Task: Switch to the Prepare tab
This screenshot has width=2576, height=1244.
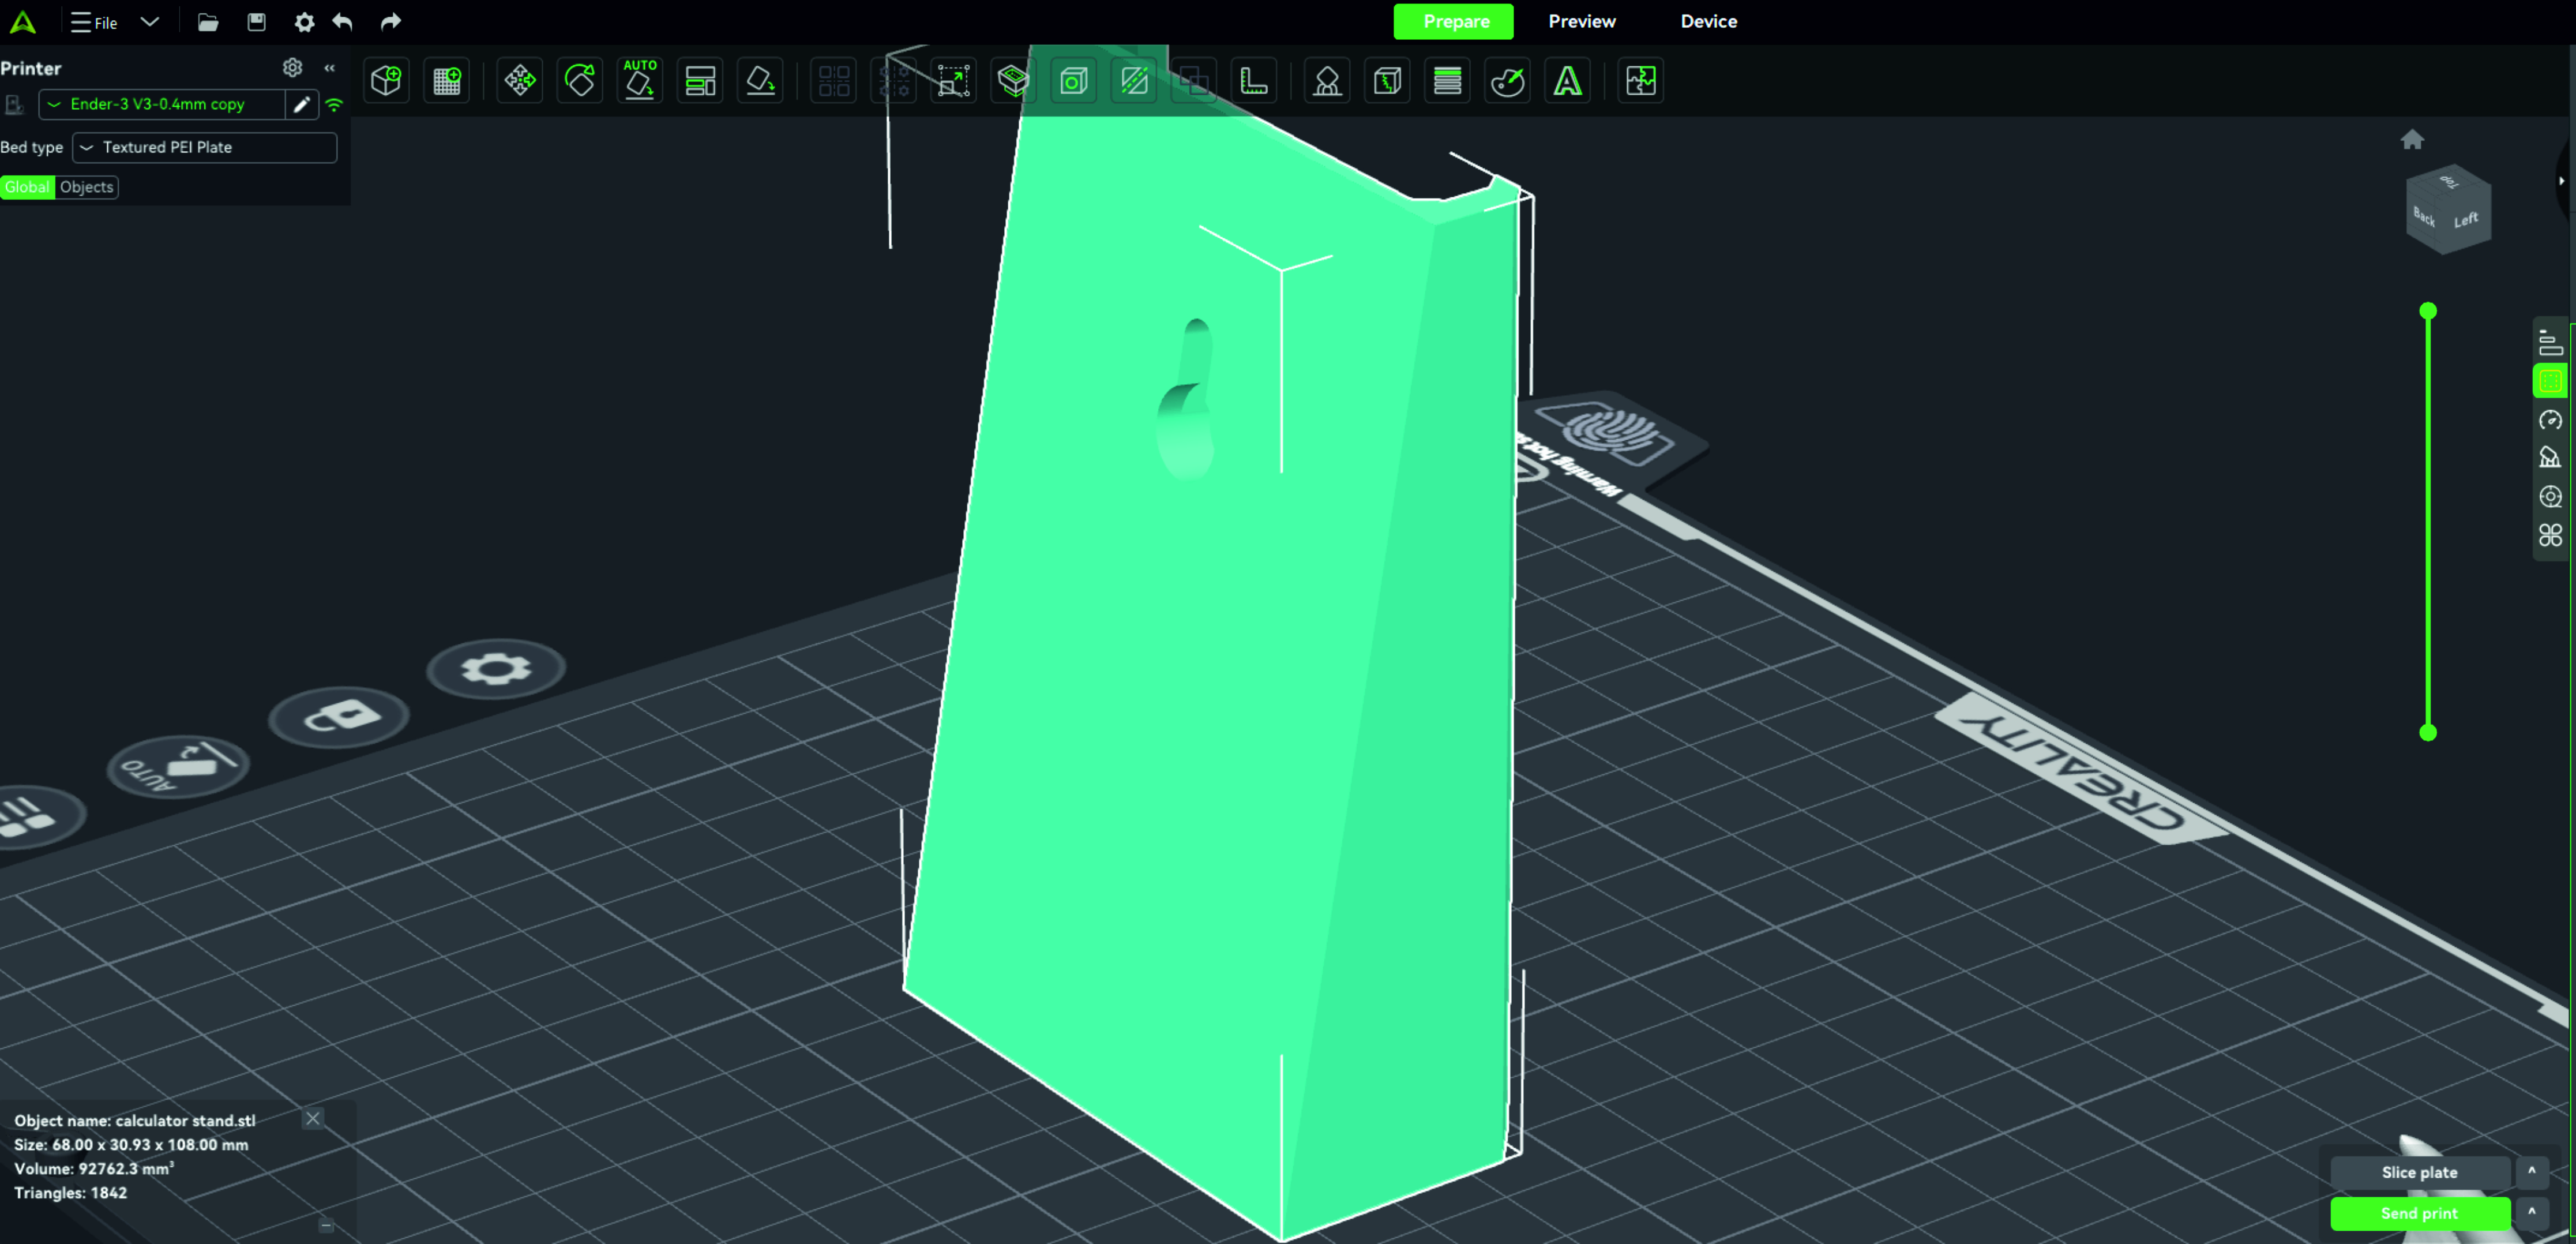Action: click(1453, 21)
